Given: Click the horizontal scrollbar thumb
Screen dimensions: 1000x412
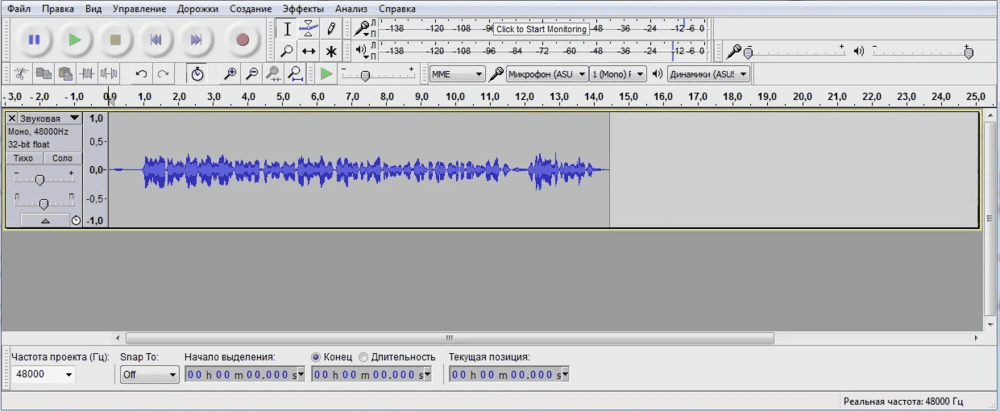Looking at the screenshot, I should point(449,337).
